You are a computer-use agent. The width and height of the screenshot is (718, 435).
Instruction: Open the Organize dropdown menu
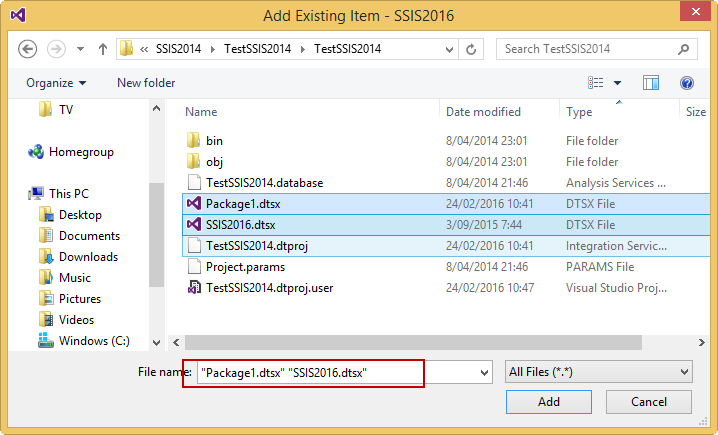56,83
